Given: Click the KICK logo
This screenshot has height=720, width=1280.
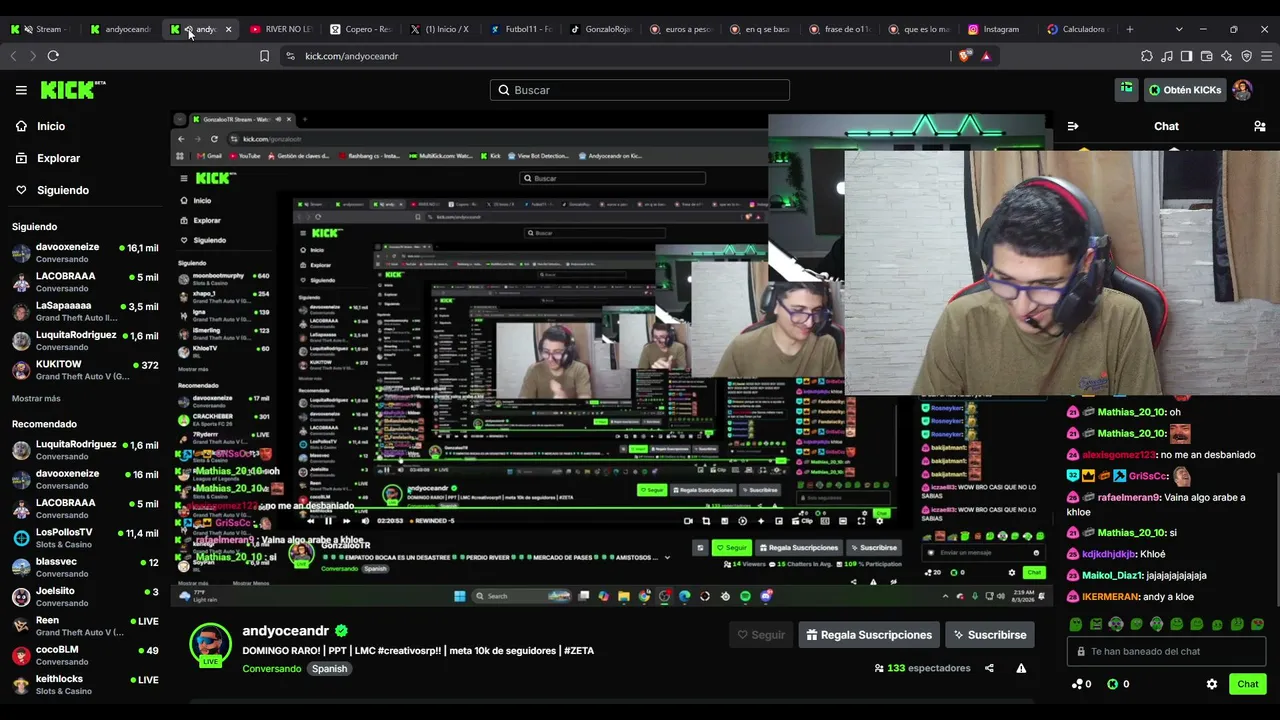Looking at the screenshot, I should tap(73, 90).
